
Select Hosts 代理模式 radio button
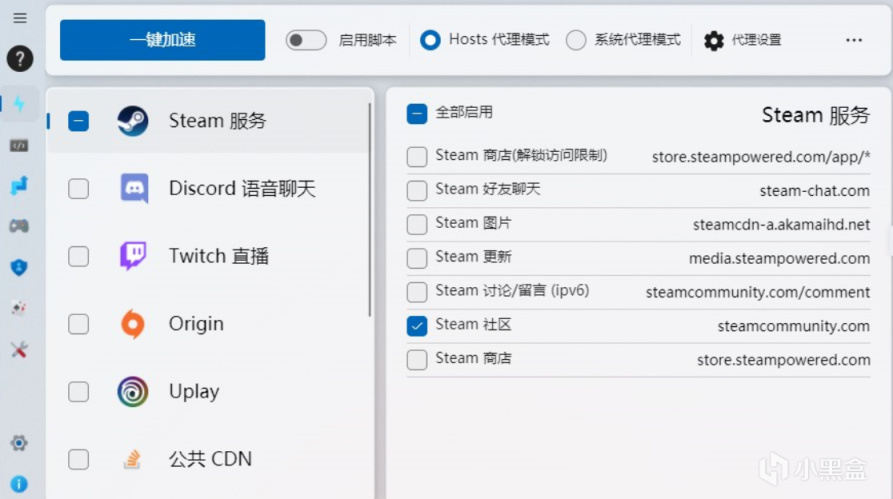click(x=430, y=40)
